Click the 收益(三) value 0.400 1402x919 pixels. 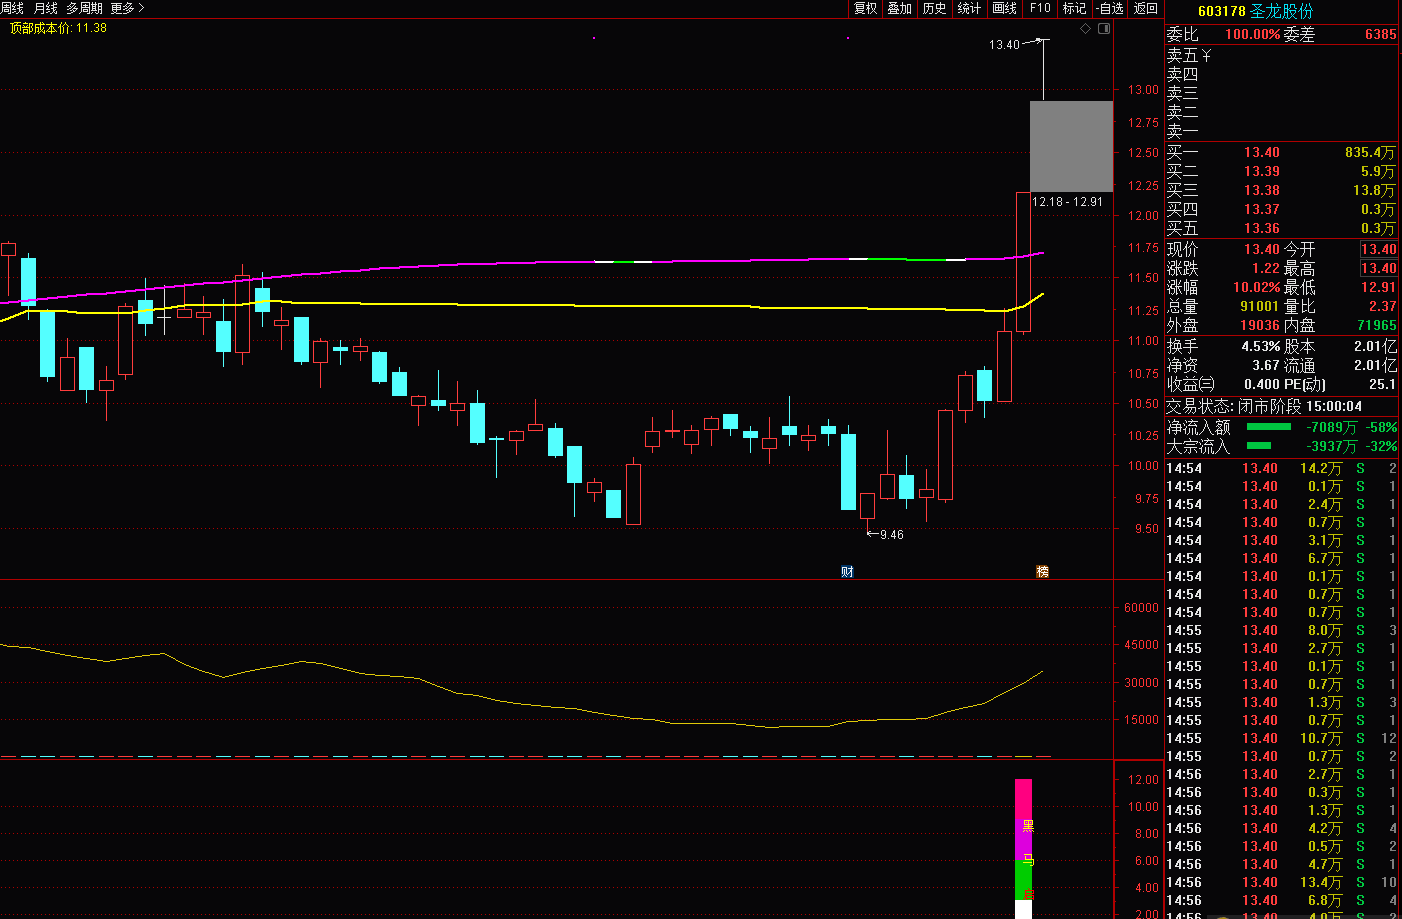point(1262,385)
